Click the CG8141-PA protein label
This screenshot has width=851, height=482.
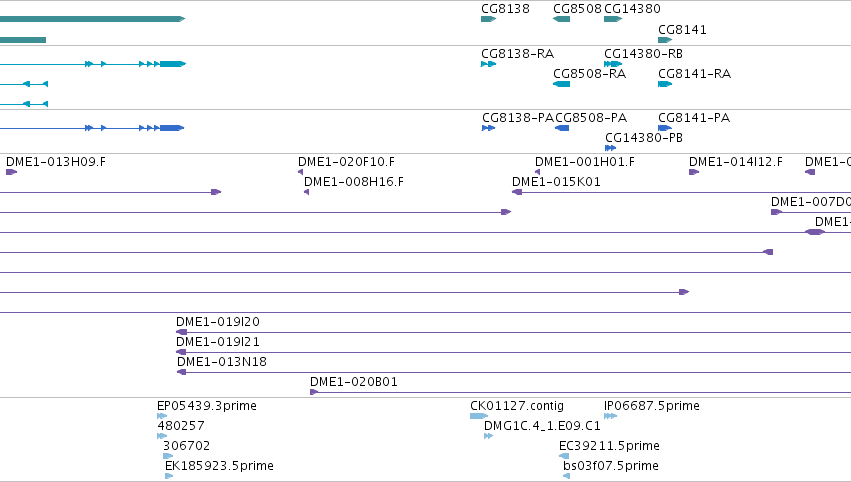[694, 118]
